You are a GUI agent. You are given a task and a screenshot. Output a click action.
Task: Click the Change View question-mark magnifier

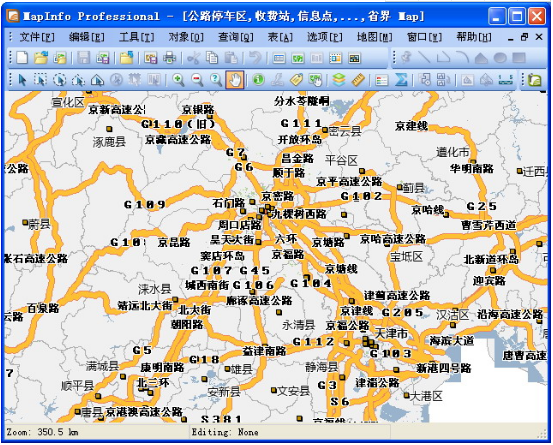point(216,80)
